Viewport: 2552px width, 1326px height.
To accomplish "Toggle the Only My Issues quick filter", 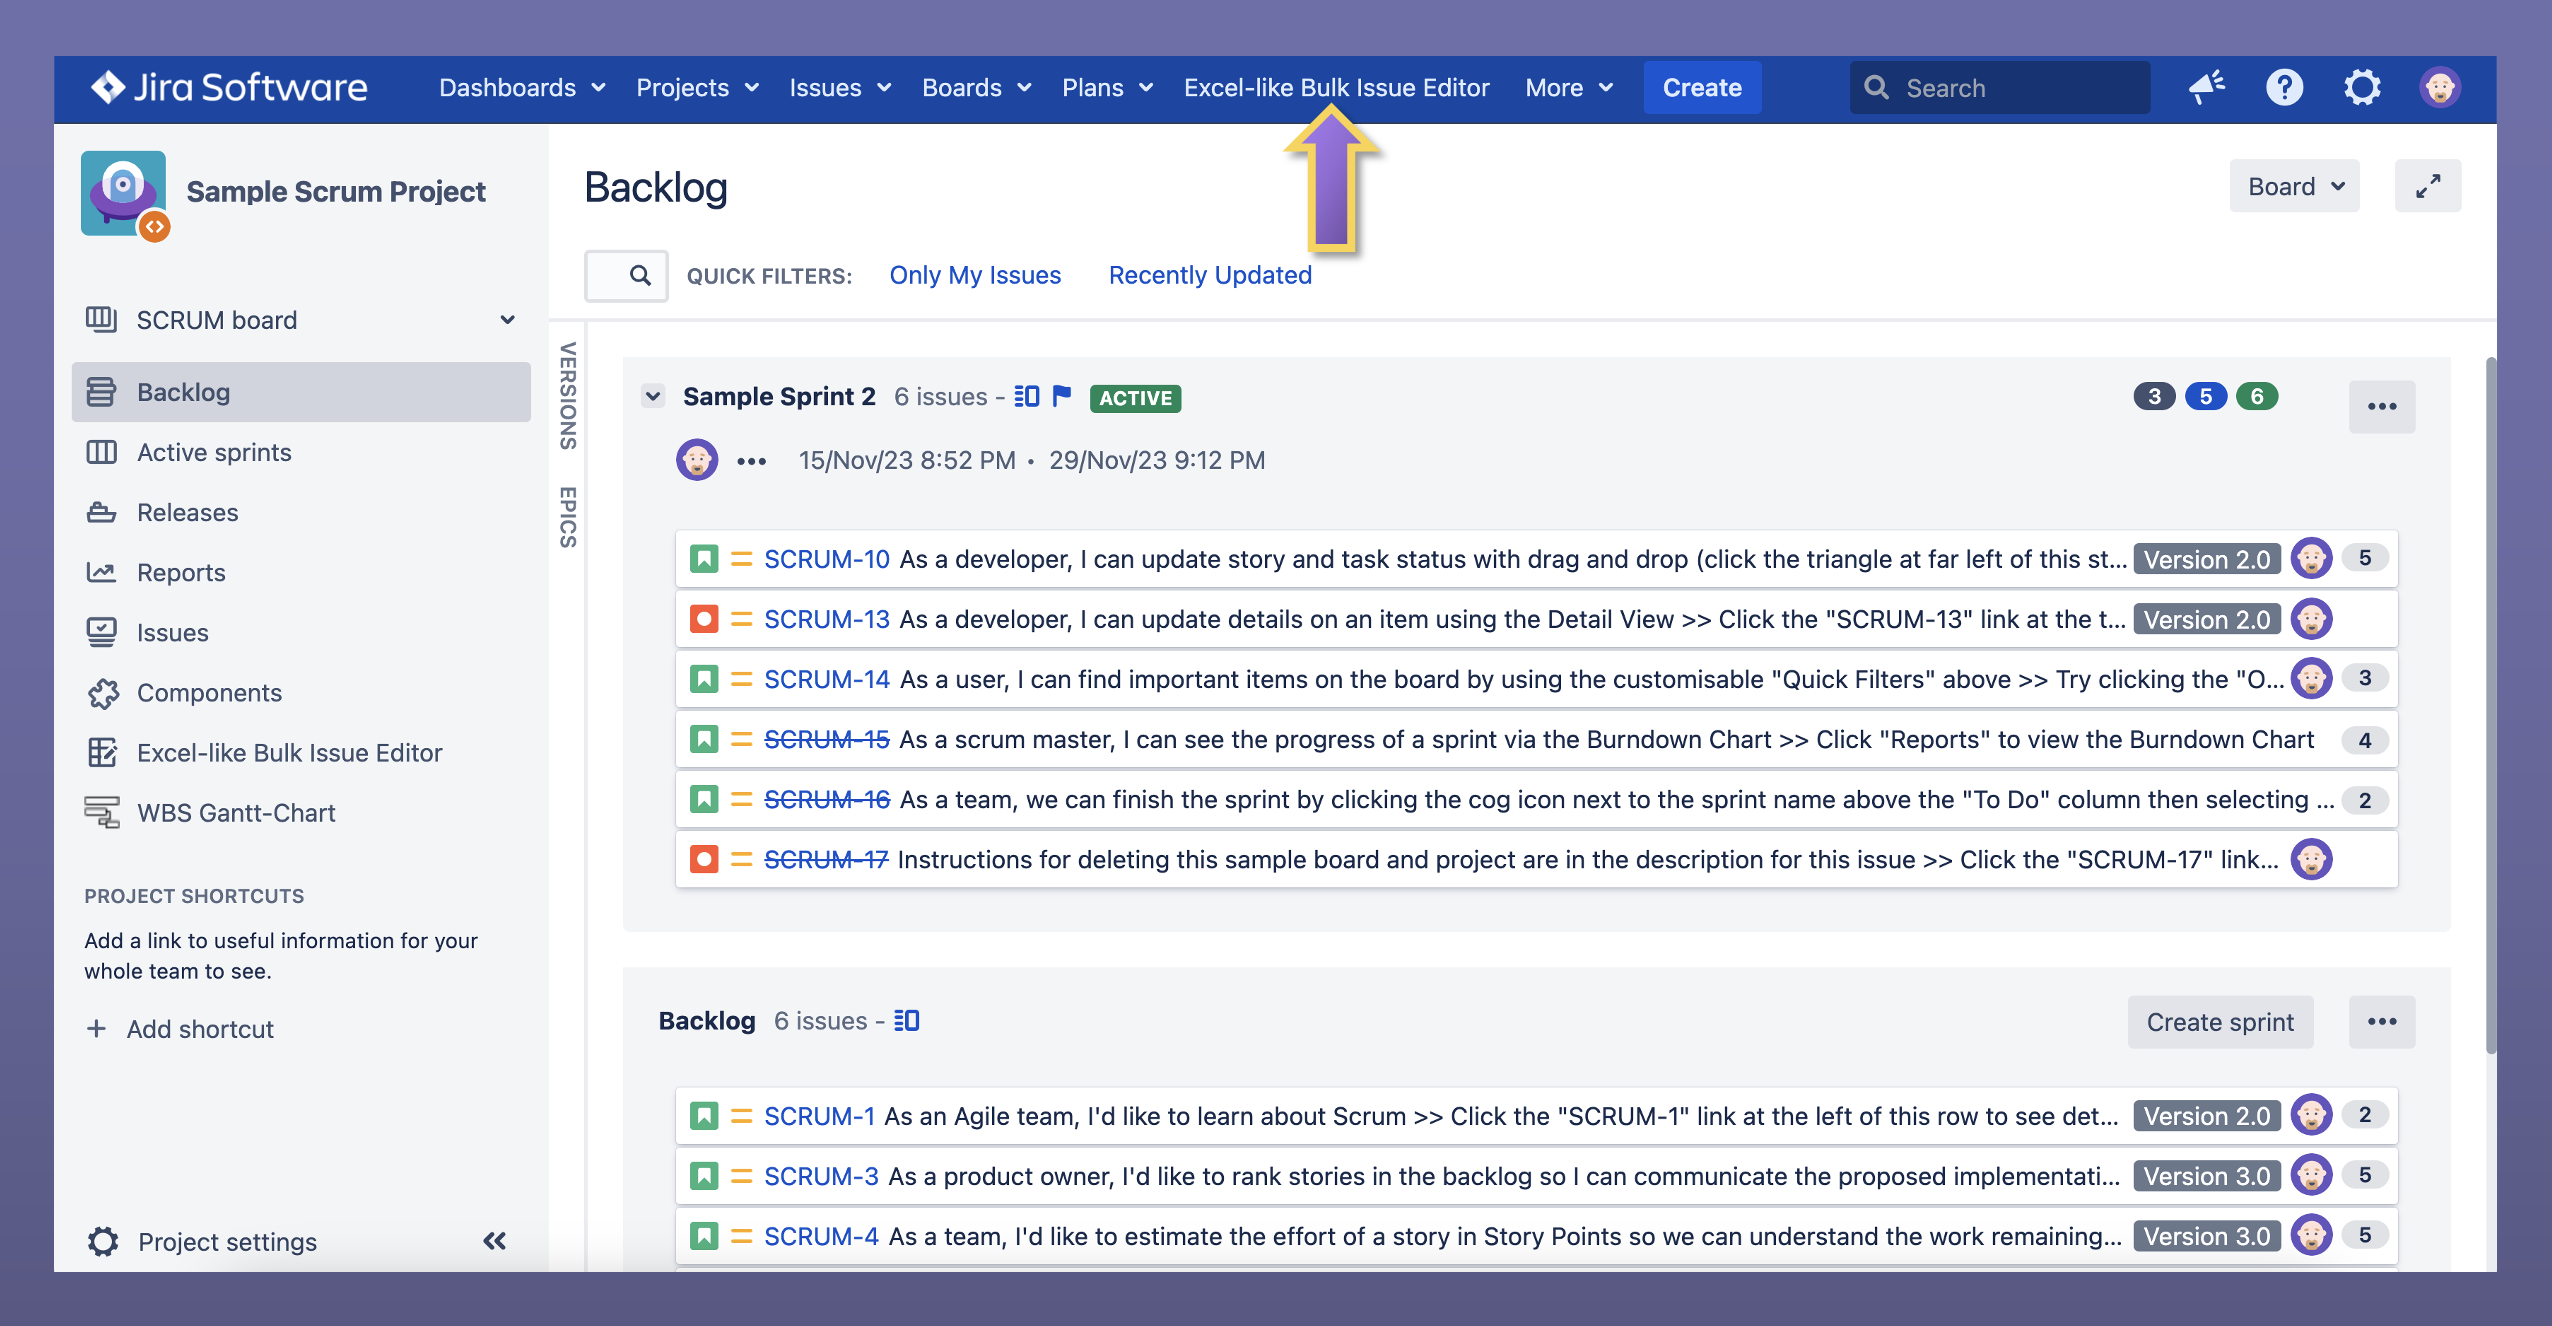I will click(x=975, y=275).
